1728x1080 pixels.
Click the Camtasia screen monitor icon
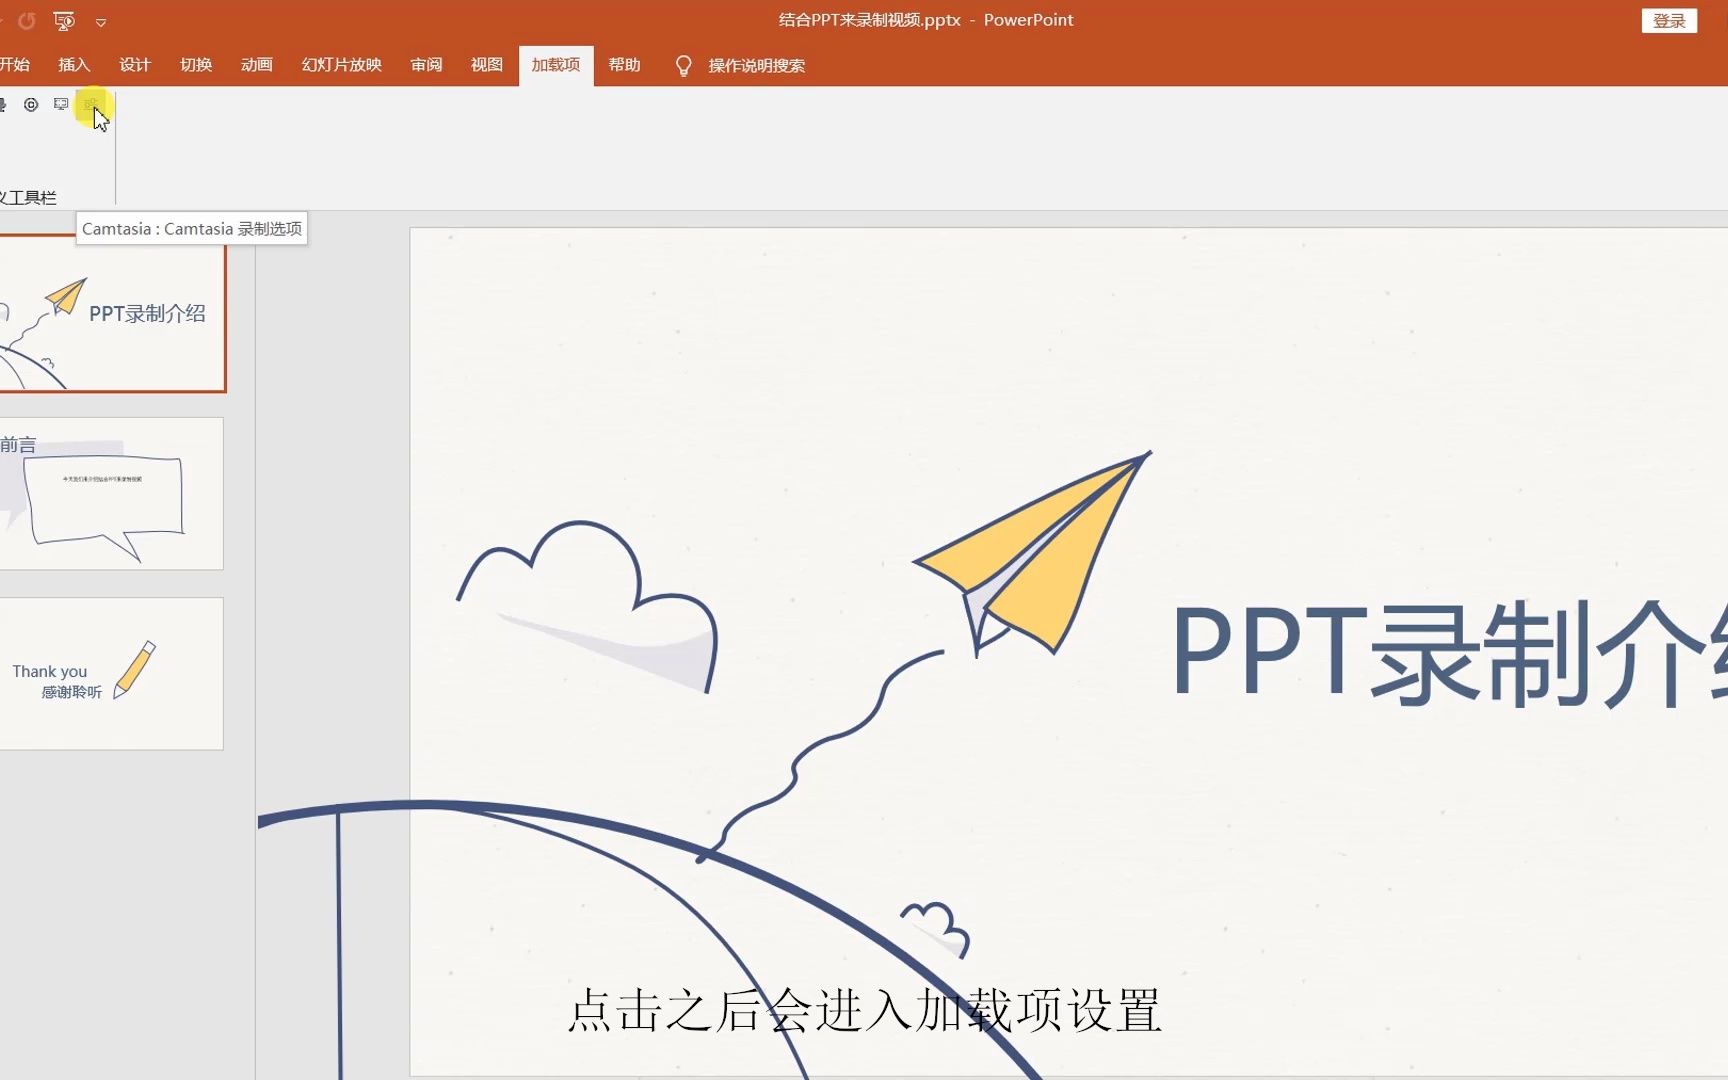click(61, 104)
